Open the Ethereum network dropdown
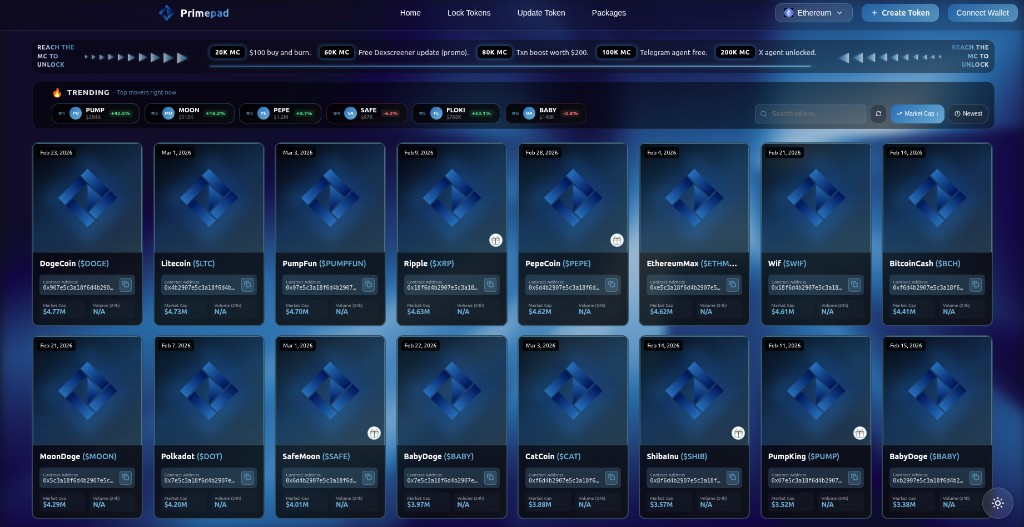 (x=814, y=13)
